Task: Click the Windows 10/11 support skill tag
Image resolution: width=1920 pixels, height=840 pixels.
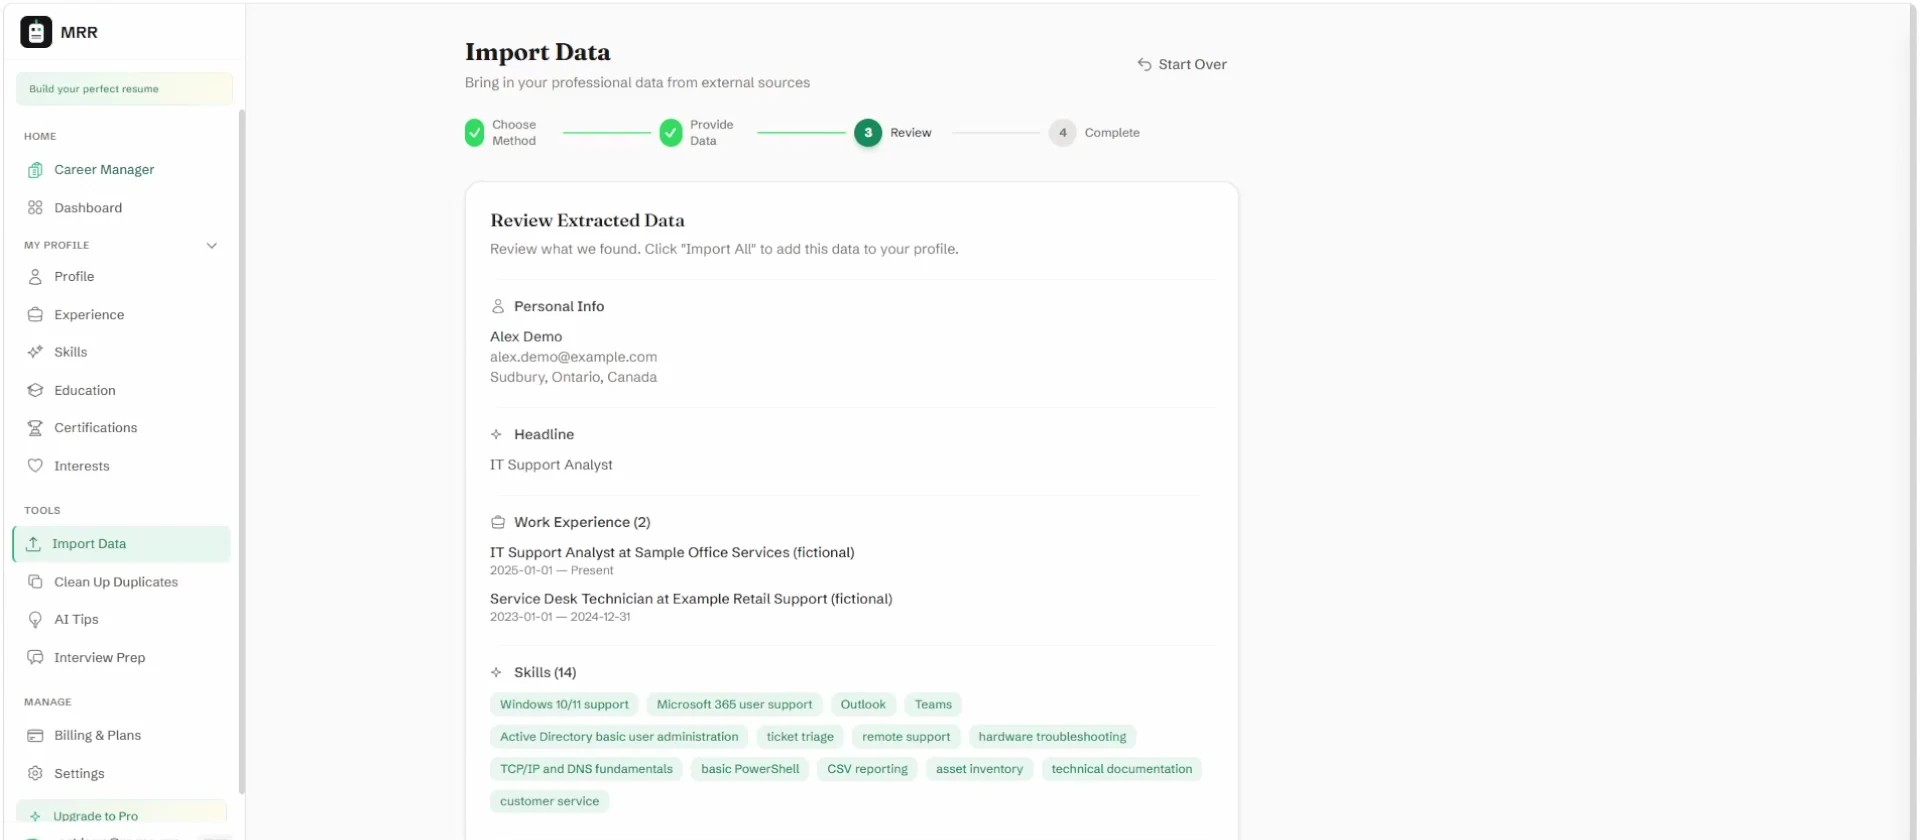Action: point(564,705)
